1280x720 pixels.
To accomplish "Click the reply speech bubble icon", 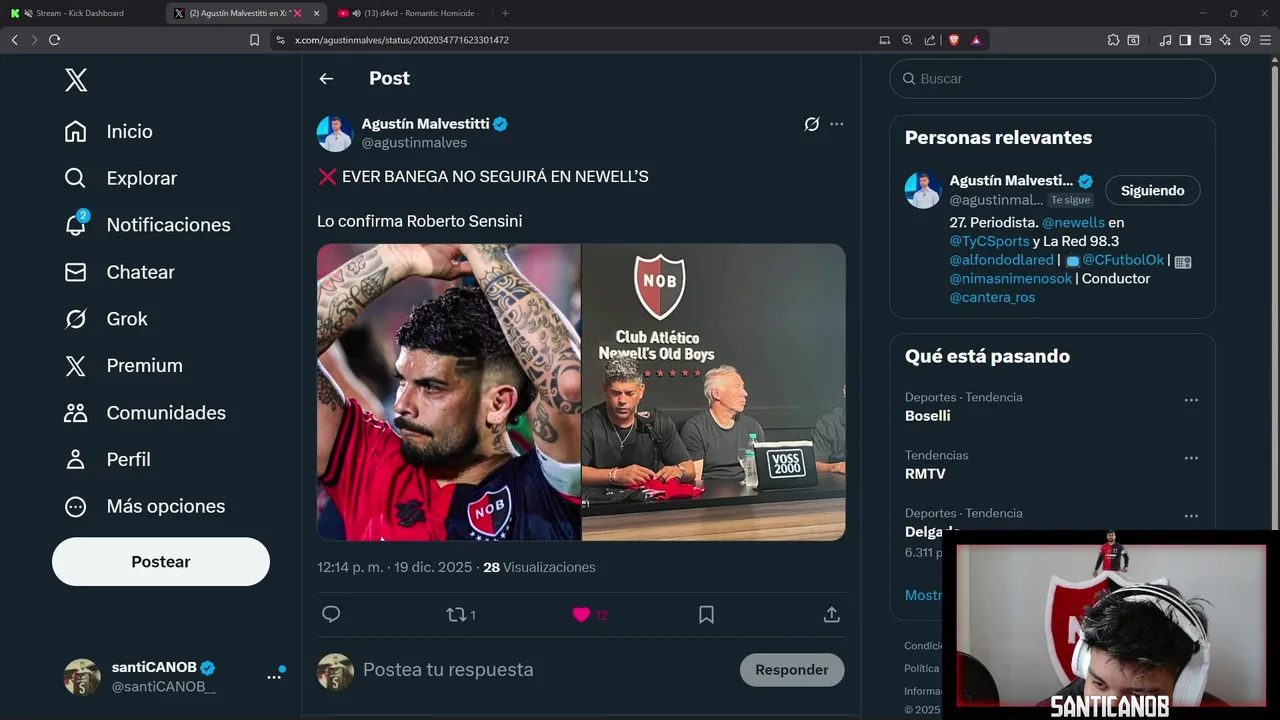I will (x=331, y=614).
